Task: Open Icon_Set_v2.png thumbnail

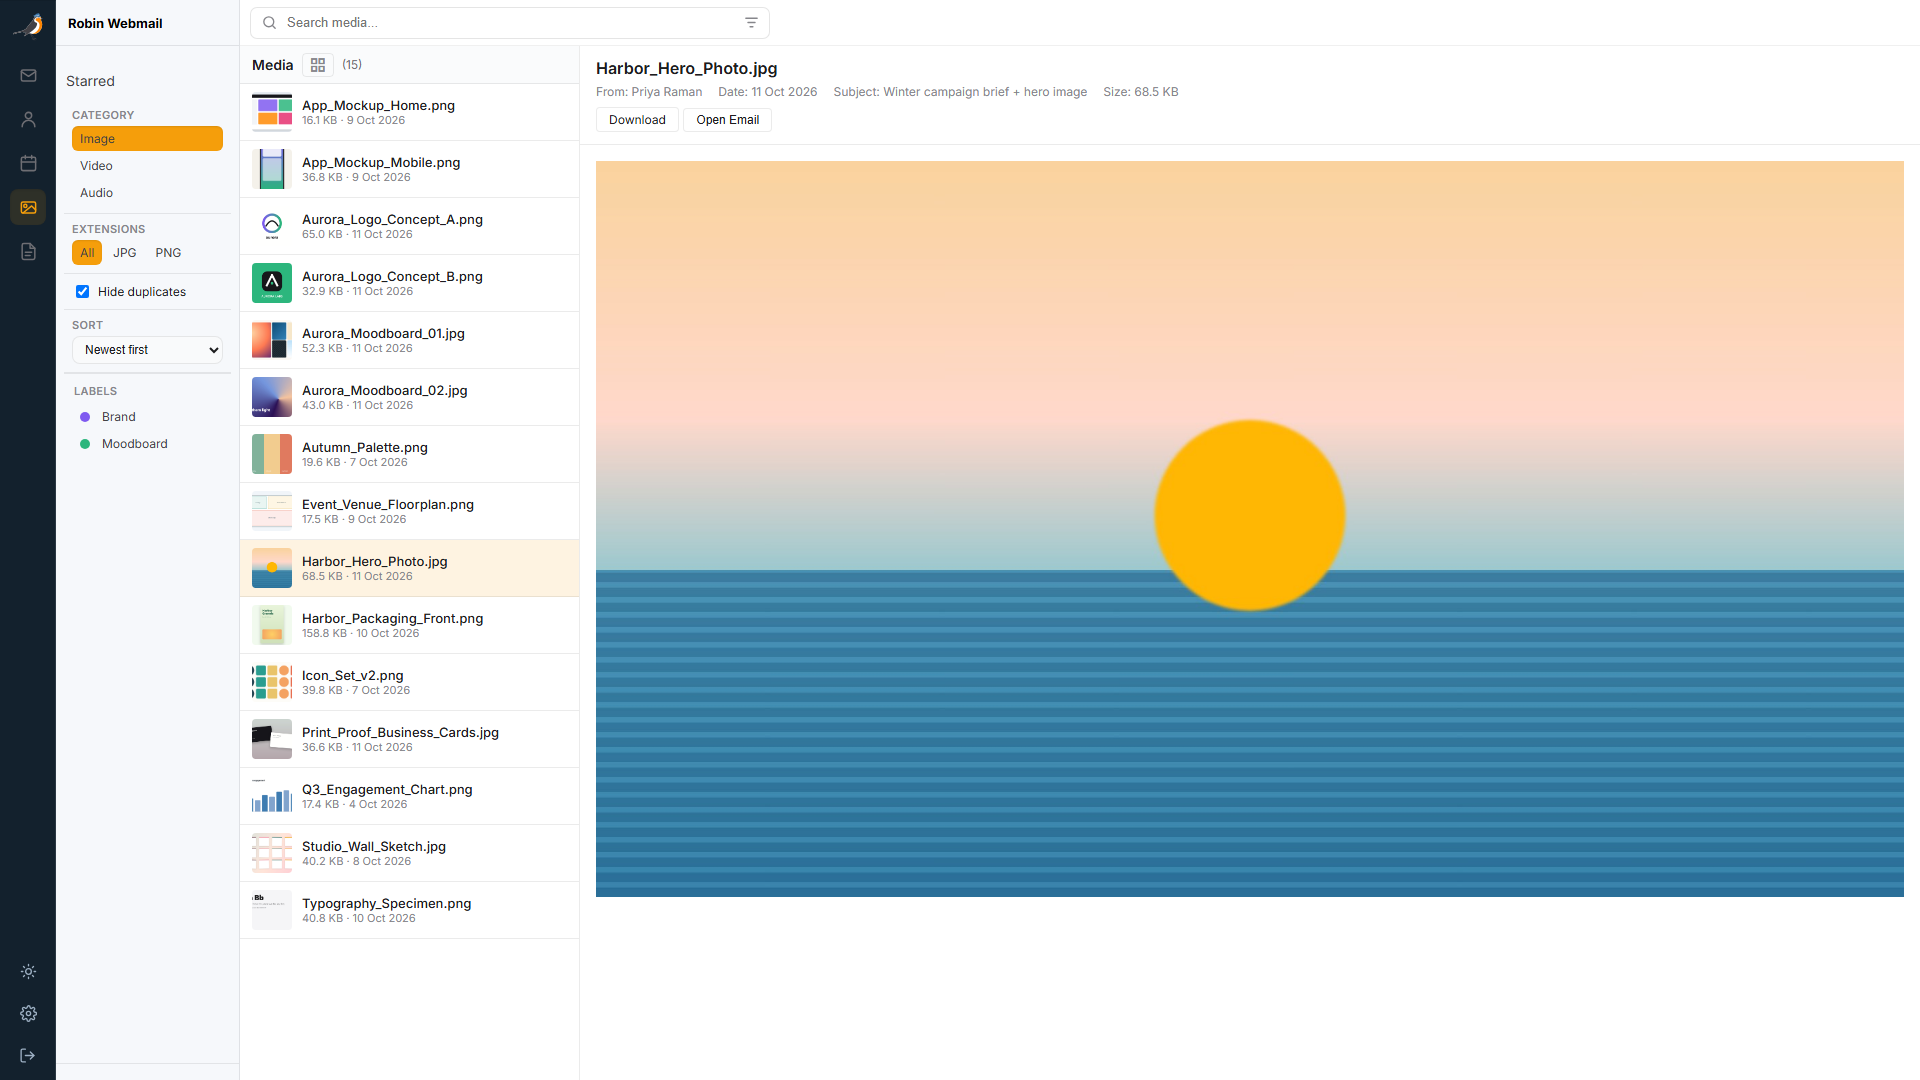Action: [x=272, y=682]
